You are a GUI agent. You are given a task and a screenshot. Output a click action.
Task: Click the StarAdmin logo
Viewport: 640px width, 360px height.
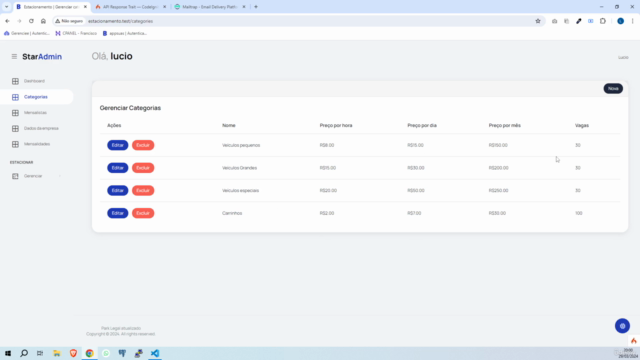42,57
